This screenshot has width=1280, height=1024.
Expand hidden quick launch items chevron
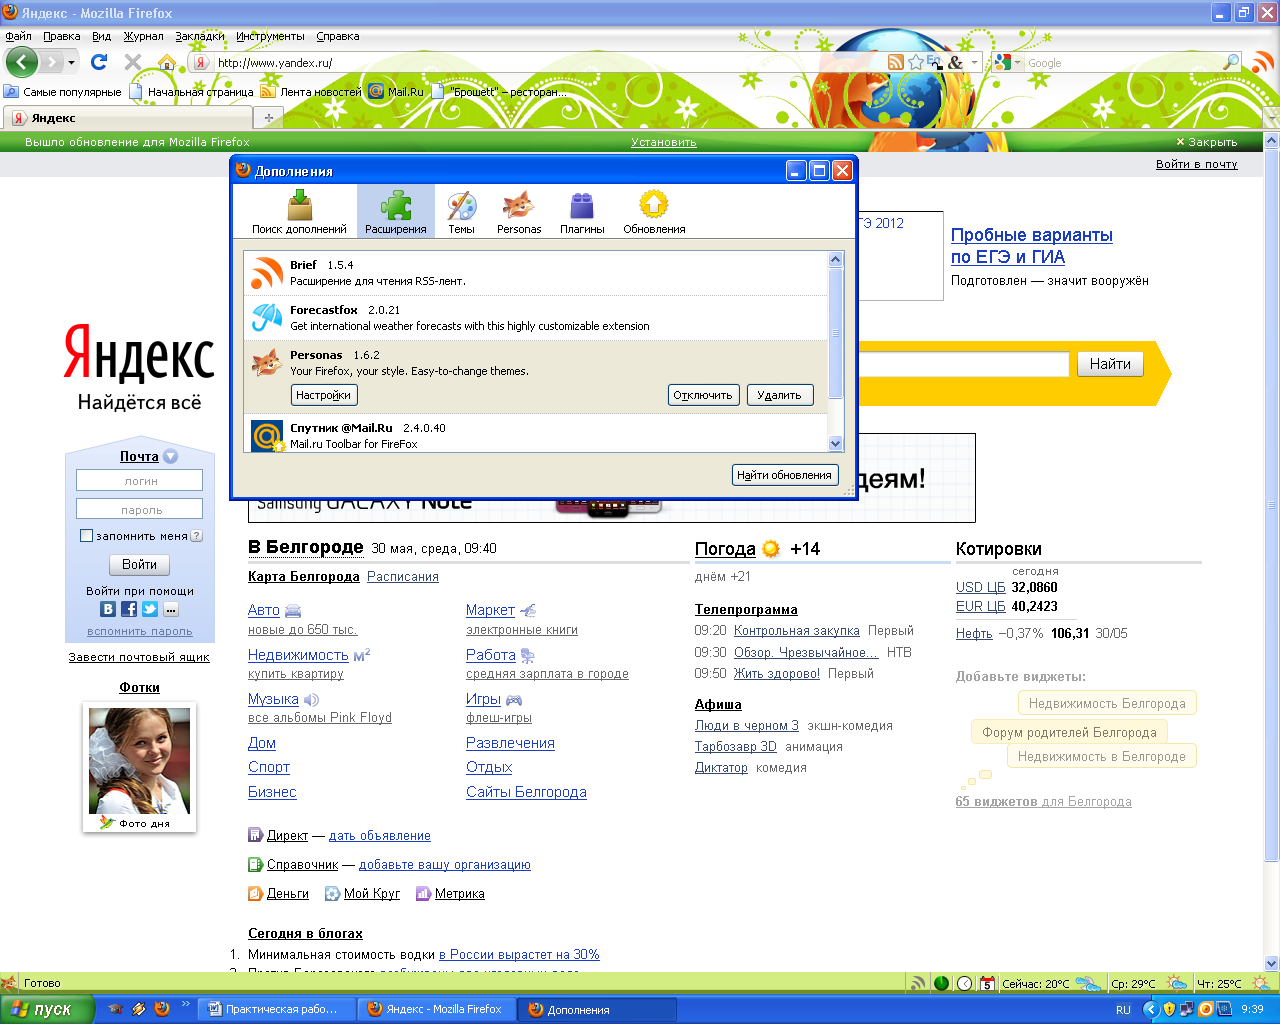(x=185, y=1004)
